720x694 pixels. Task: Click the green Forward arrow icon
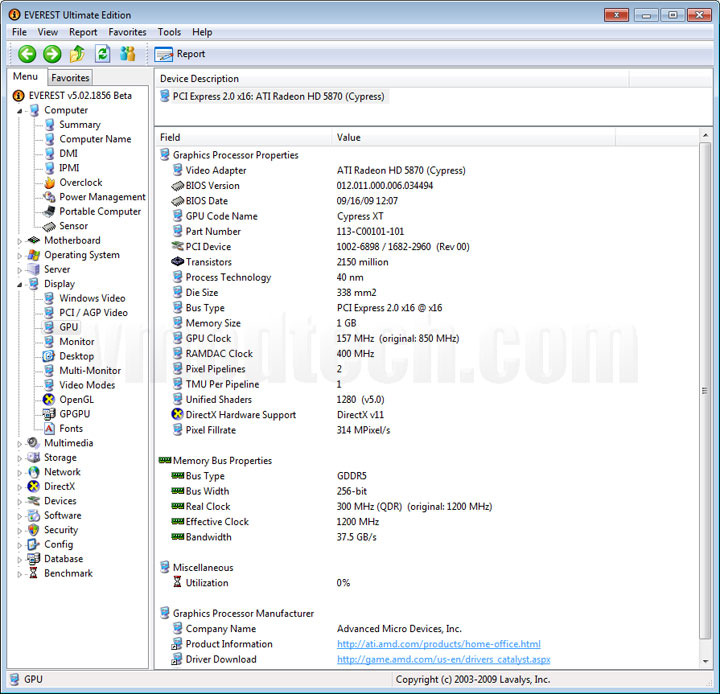(x=52, y=54)
